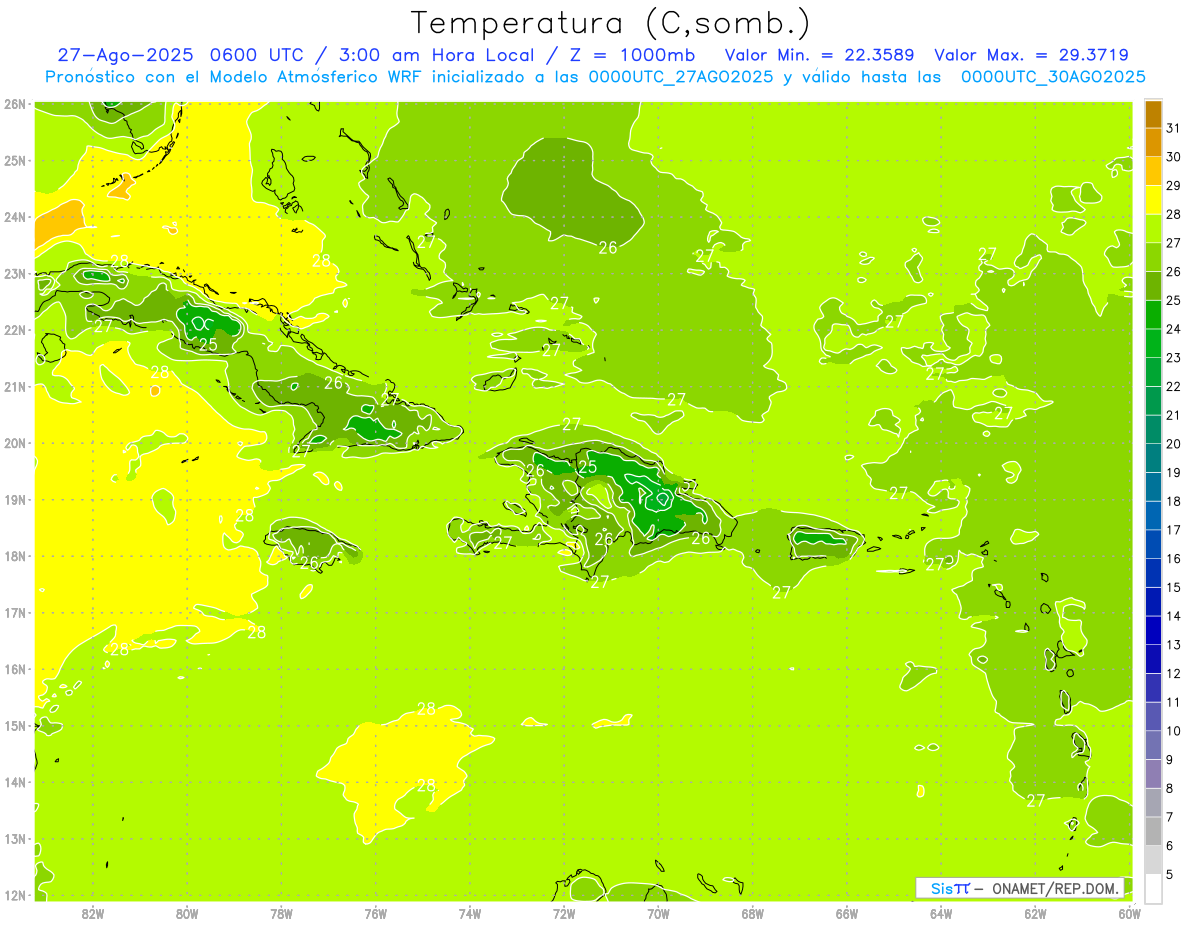Click the legend value 14
This screenshot has height=927, width=1200.
click(1174, 616)
